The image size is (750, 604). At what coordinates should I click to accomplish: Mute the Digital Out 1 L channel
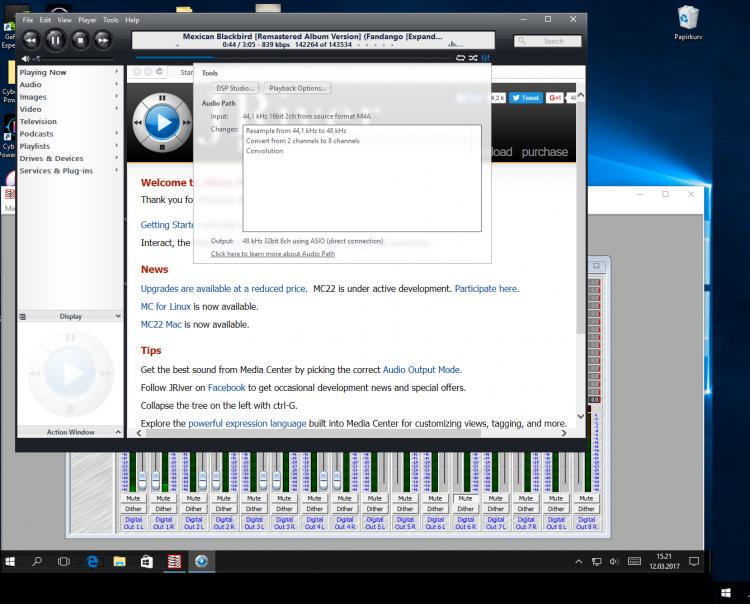133,498
